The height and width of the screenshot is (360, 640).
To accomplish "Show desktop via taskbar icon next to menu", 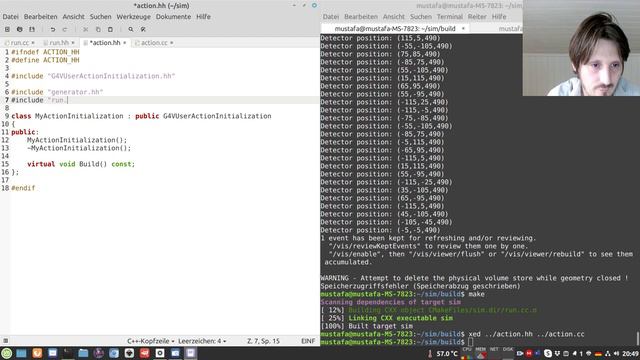I will [21, 353].
